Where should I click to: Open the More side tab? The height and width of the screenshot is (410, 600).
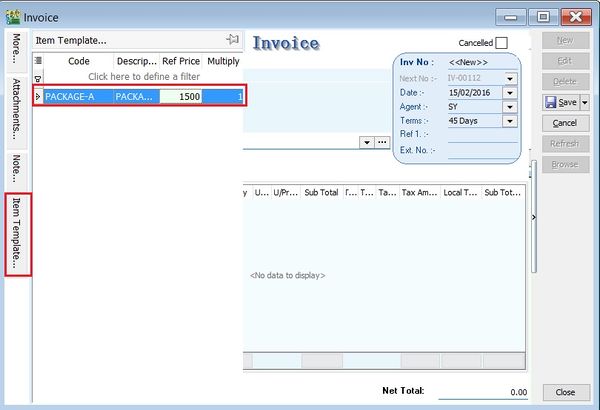[x=16, y=49]
